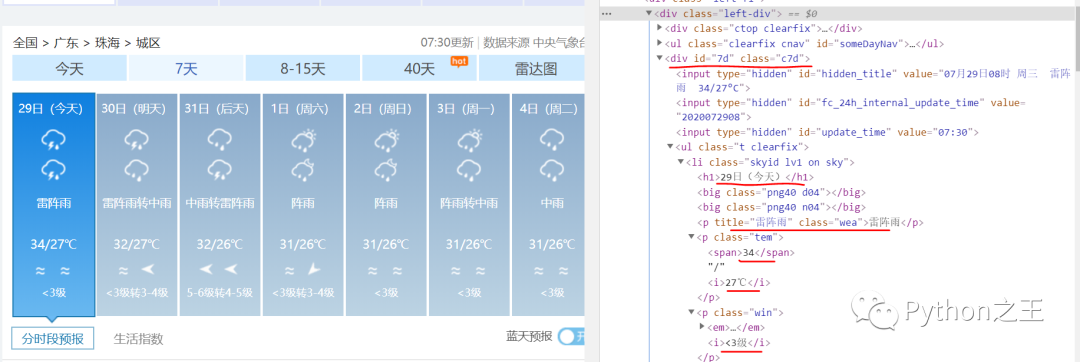Collapse the p class win node
This screenshot has height=362, width=1080.
coord(691,312)
